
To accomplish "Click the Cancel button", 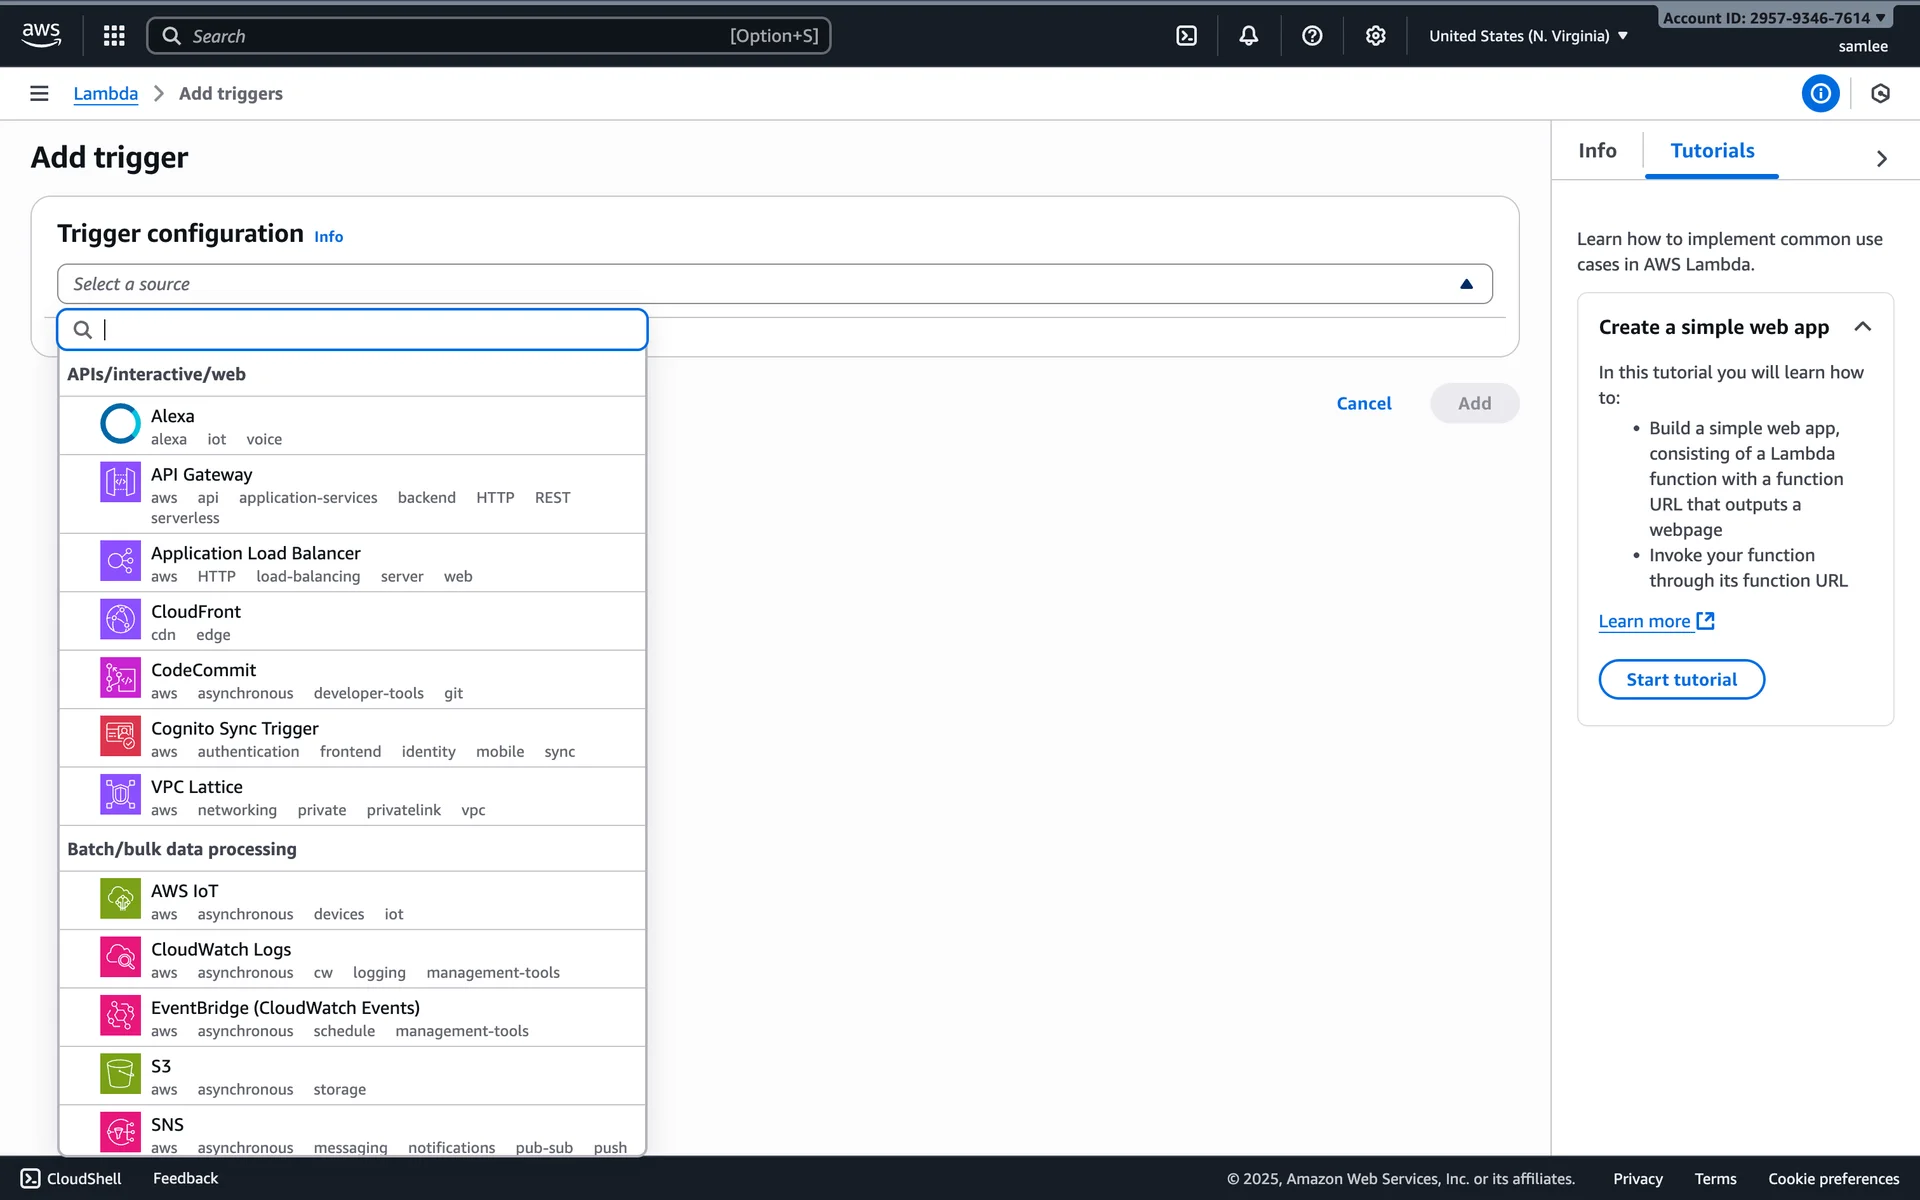I will click(1363, 403).
